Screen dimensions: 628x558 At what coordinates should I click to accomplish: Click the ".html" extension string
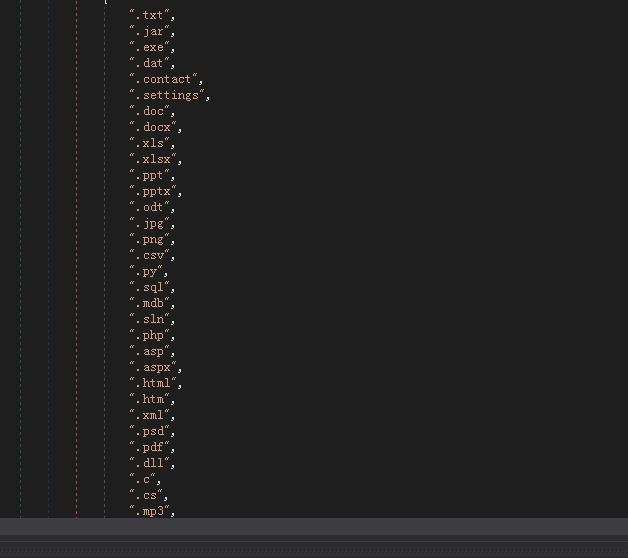pyautogui.click(x=153, y=384)
